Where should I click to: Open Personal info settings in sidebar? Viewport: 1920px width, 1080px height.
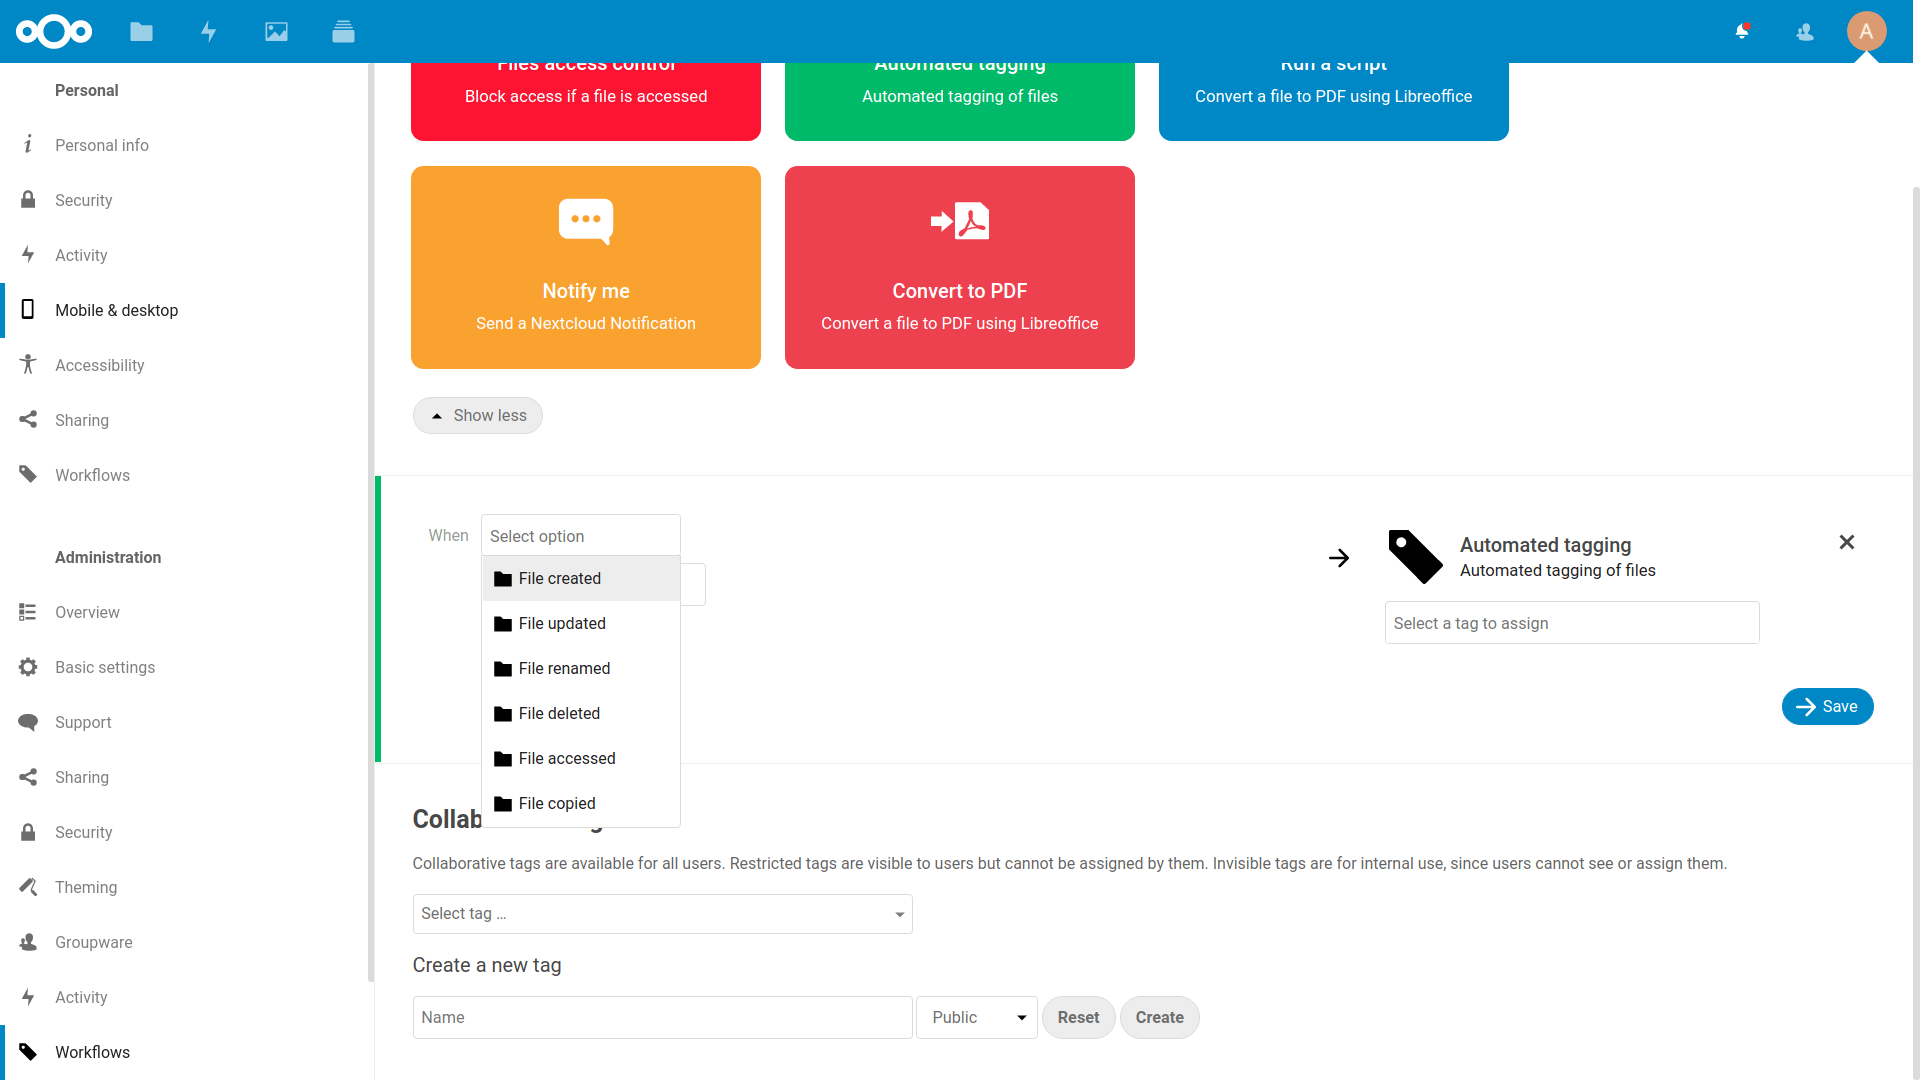pos(103,145)
